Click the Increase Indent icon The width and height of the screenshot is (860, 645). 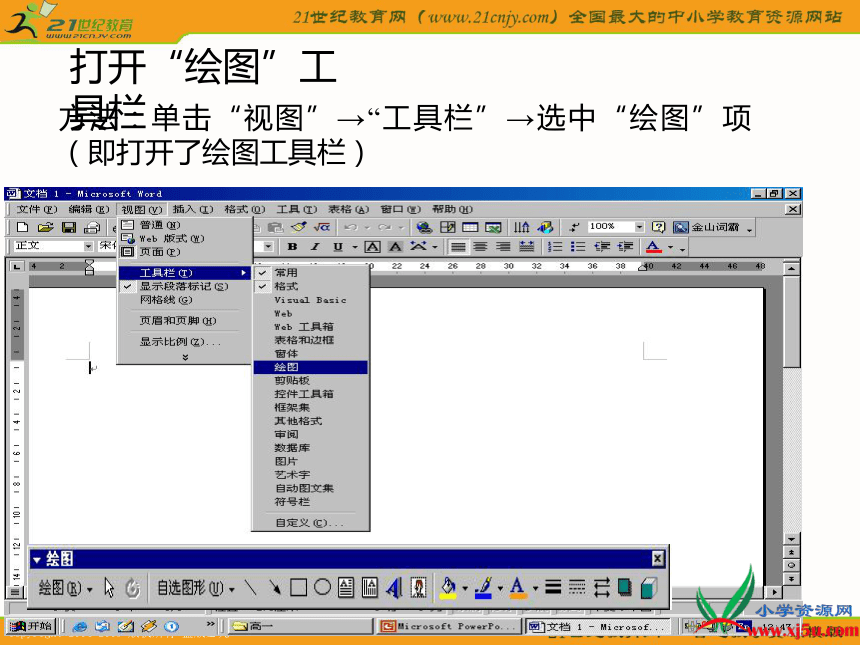tap(625, 247)
